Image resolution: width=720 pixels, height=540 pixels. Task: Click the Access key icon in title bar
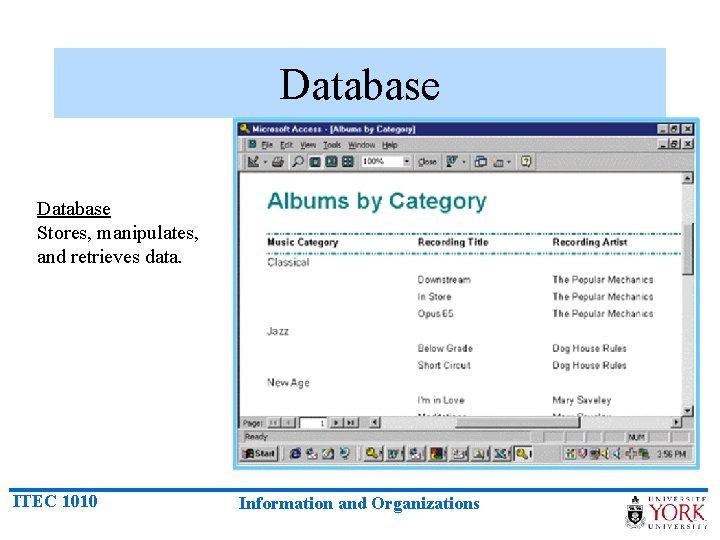pos(245,129)
